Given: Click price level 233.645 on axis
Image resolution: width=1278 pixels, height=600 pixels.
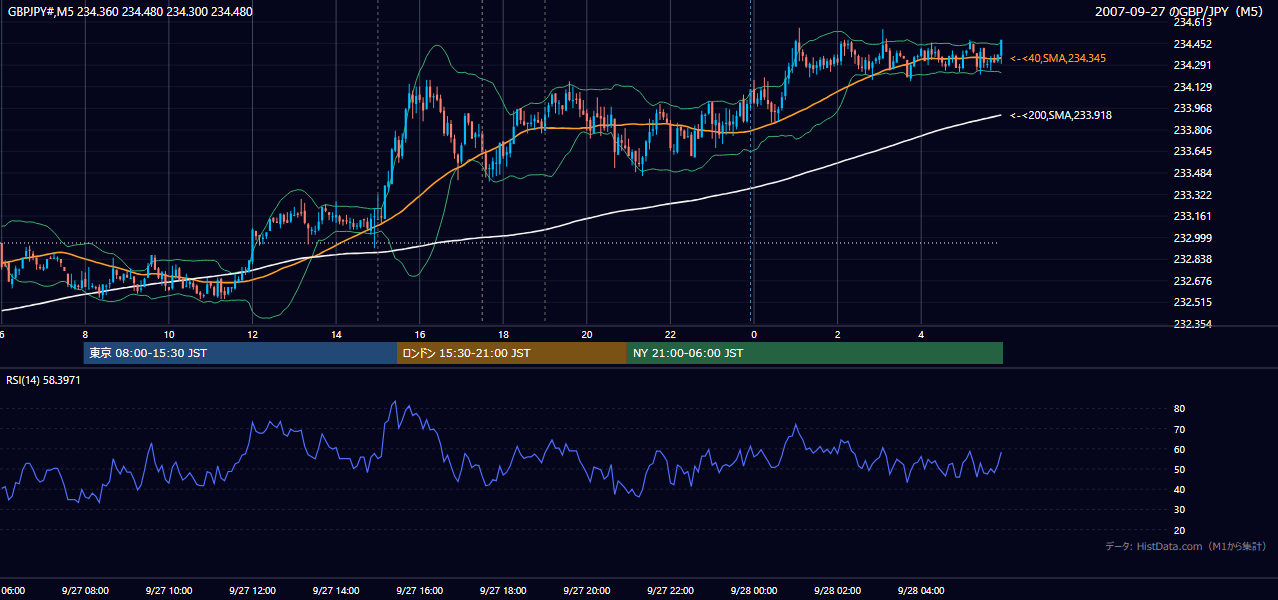Looking at the screenshot, I should tap(1192, 151).
